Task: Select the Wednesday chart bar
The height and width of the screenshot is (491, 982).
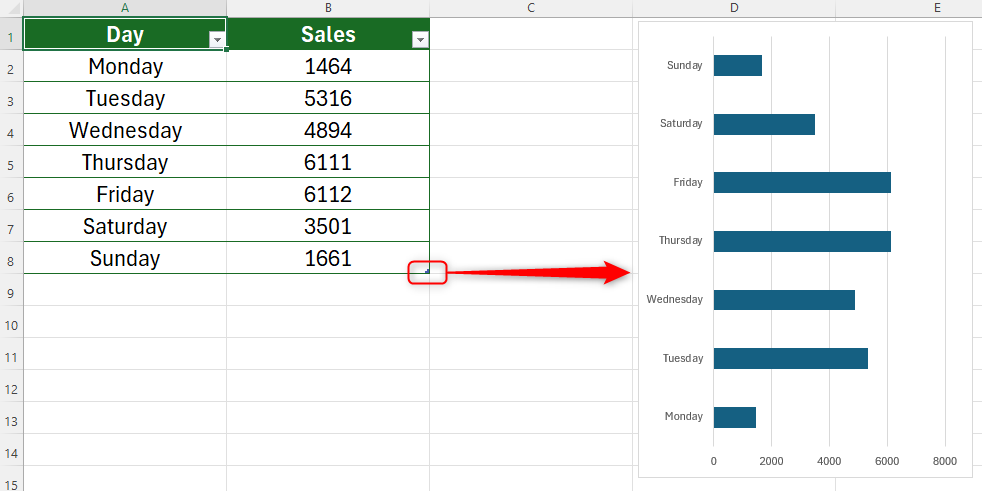Action: pyautogui.click(x=783, y=300)
